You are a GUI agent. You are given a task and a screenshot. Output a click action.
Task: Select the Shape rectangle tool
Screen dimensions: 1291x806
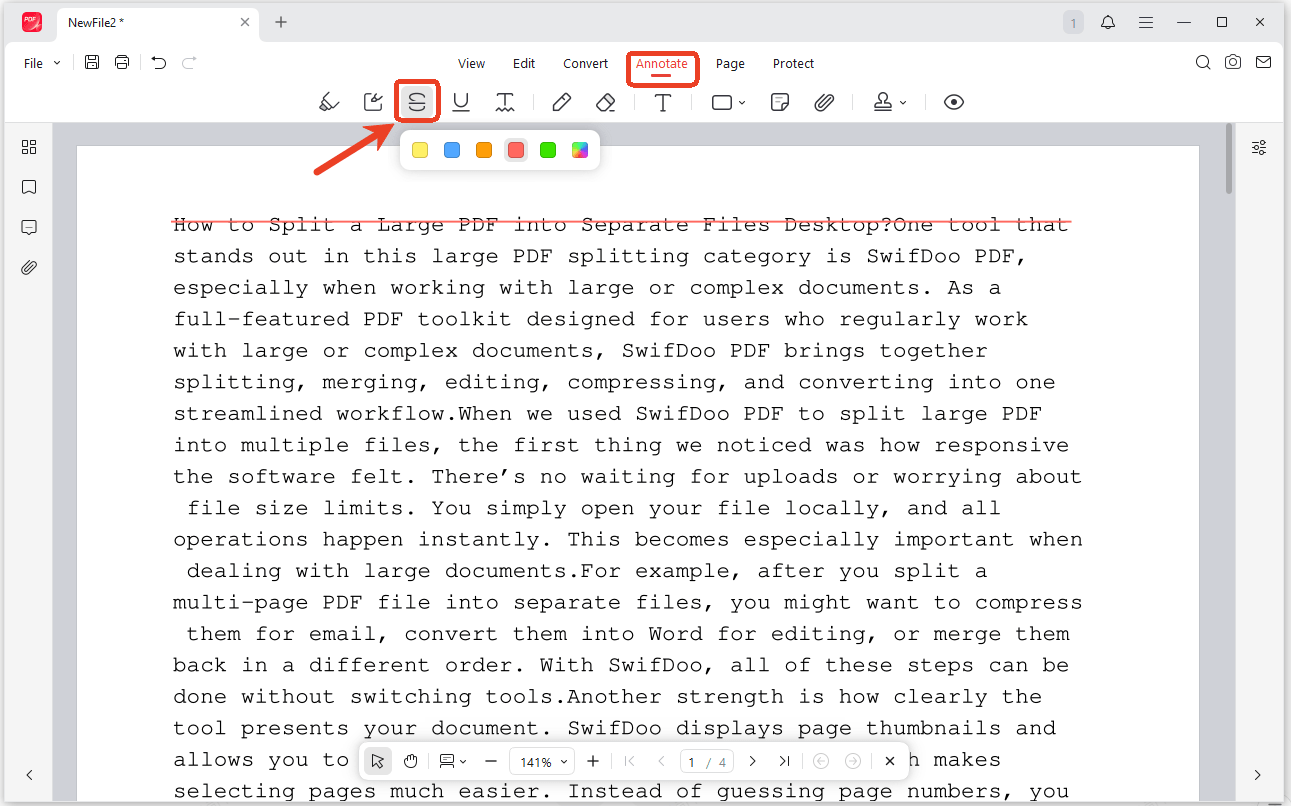point(722,102)
